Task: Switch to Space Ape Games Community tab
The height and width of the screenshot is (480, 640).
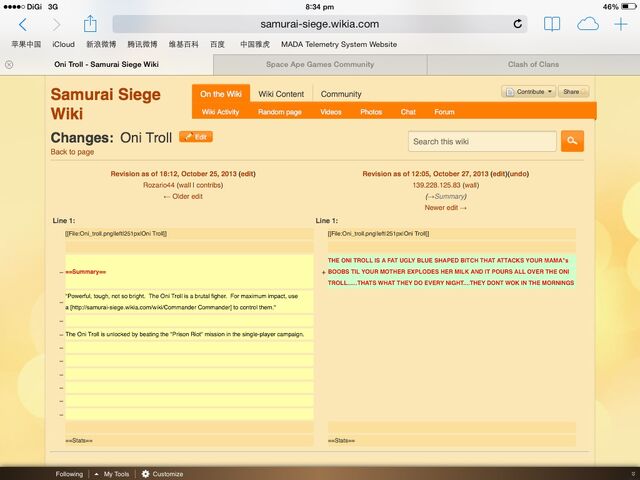Action: pyautogui.click(x=320, y=64)
